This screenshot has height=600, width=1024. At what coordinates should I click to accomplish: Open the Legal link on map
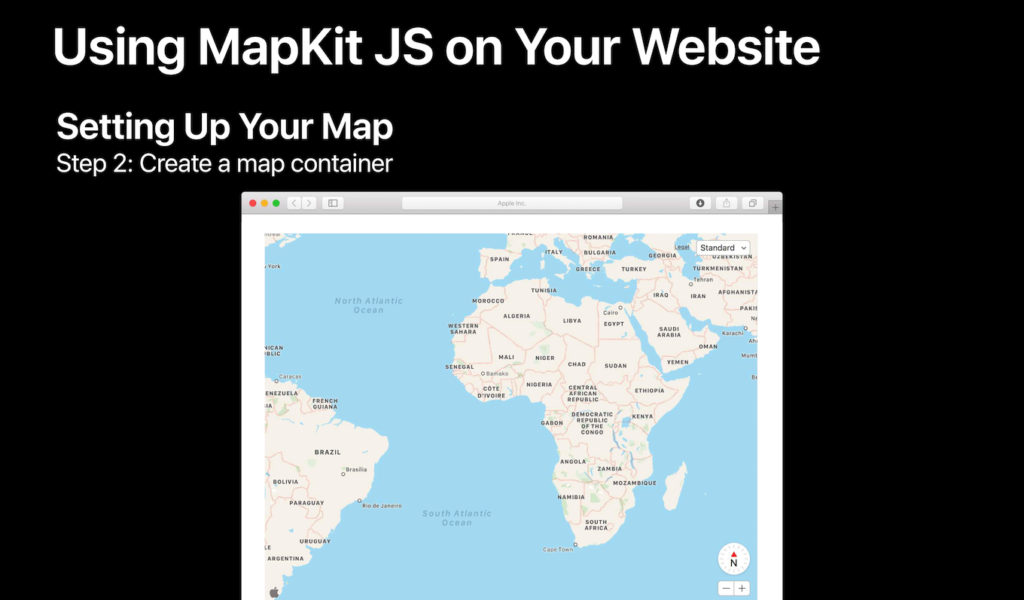(x=683, y=247)
